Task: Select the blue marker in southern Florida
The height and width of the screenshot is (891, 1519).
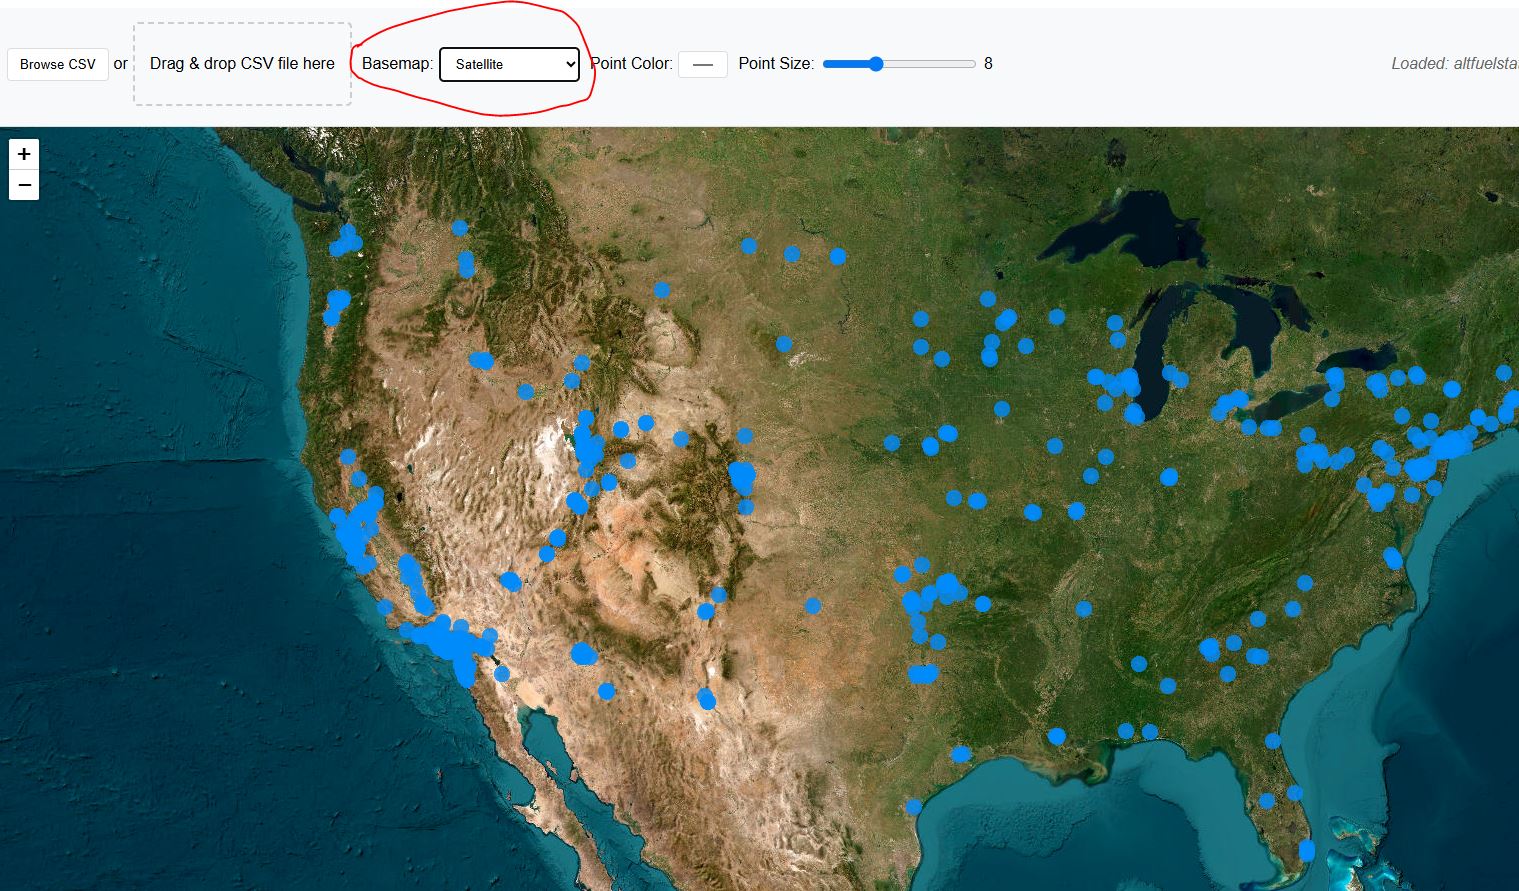Action: pyautogui.click(x=1305, y=850)
